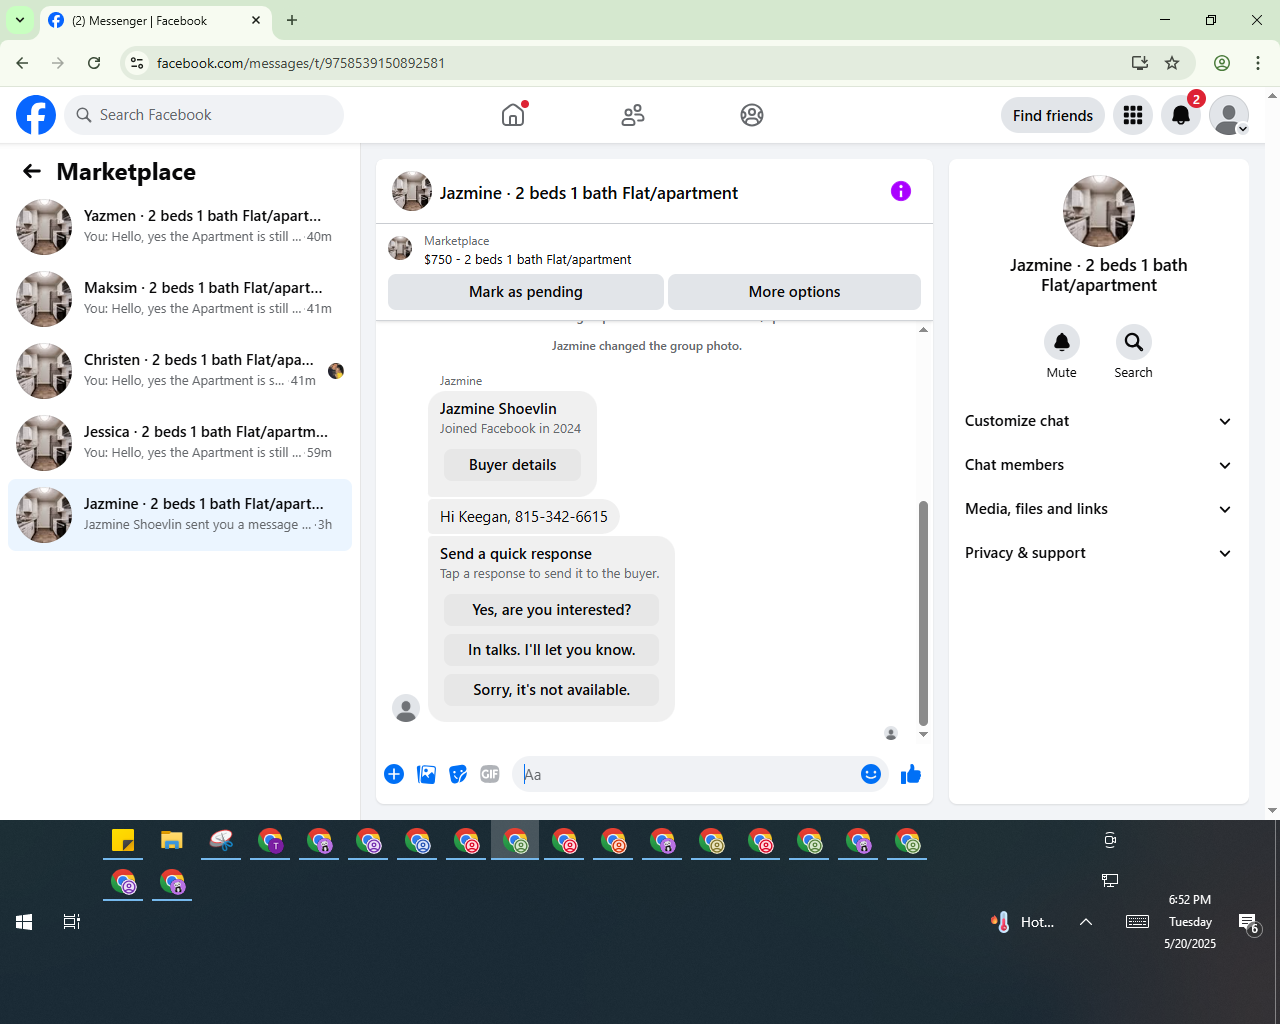
Task: Open more actions plus icon in composer
Action: coord(394,774)
